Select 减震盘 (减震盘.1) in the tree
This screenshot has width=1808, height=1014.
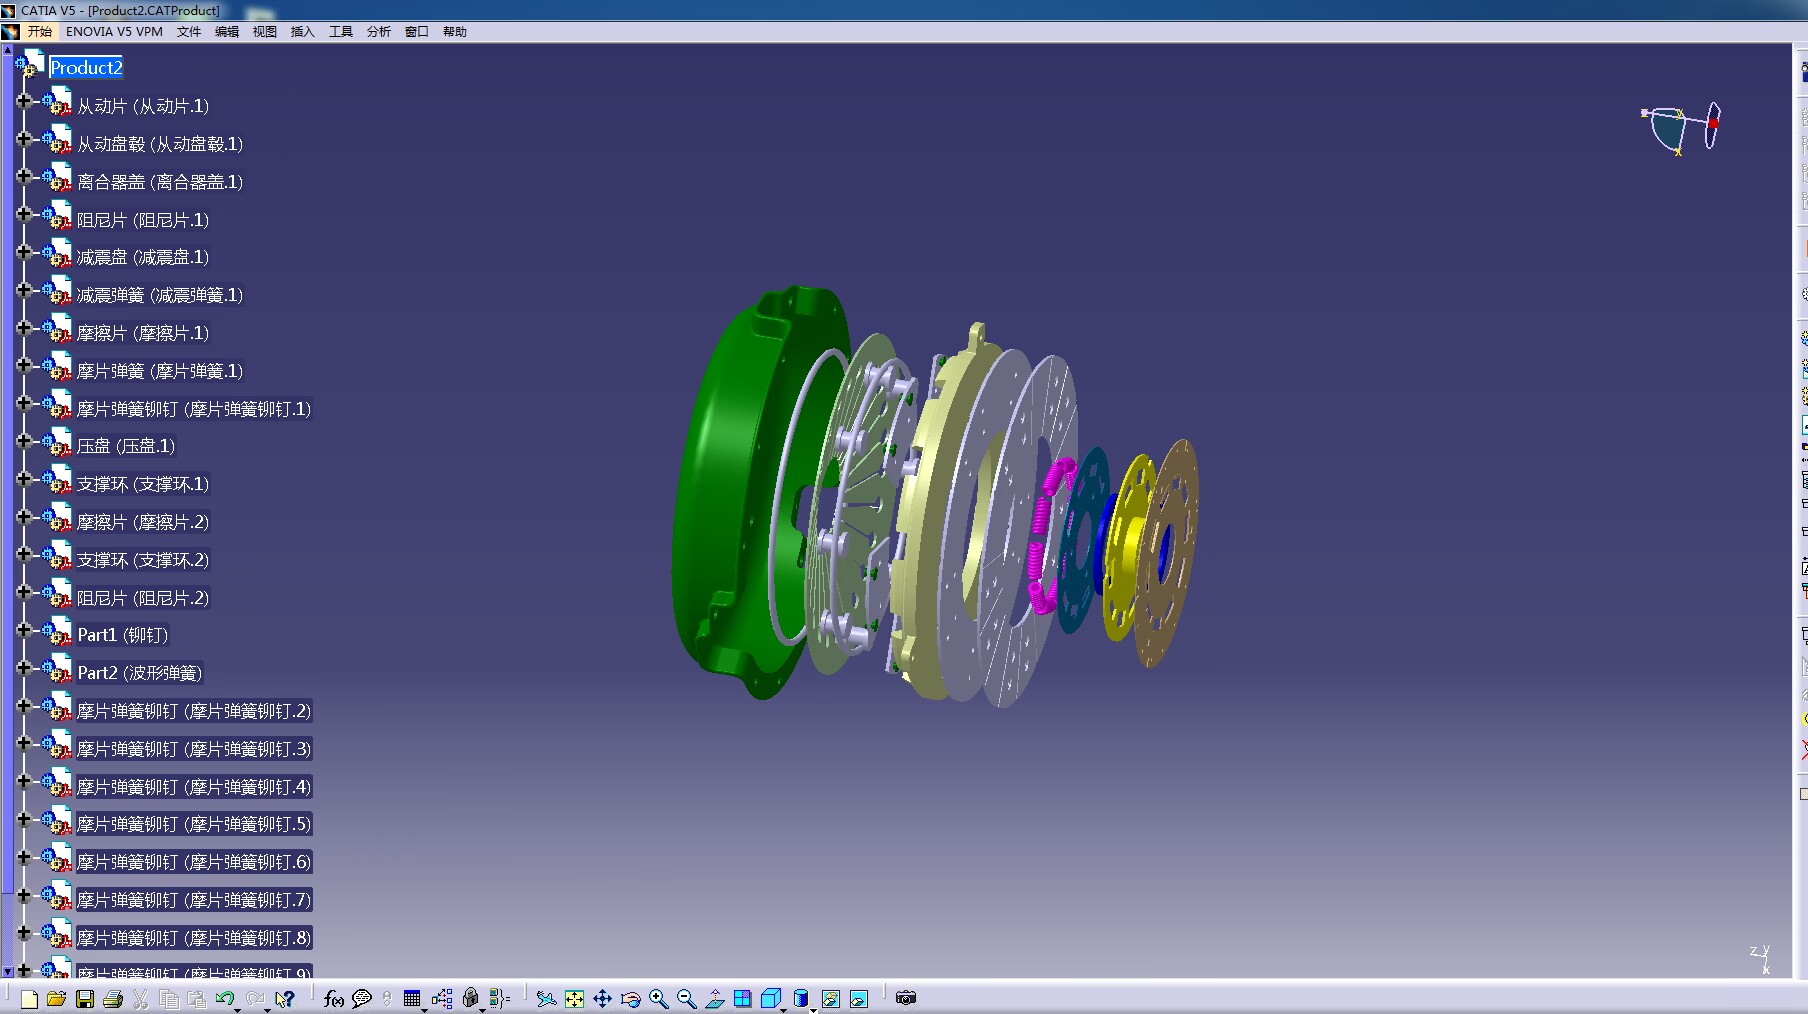pos(143,257)
